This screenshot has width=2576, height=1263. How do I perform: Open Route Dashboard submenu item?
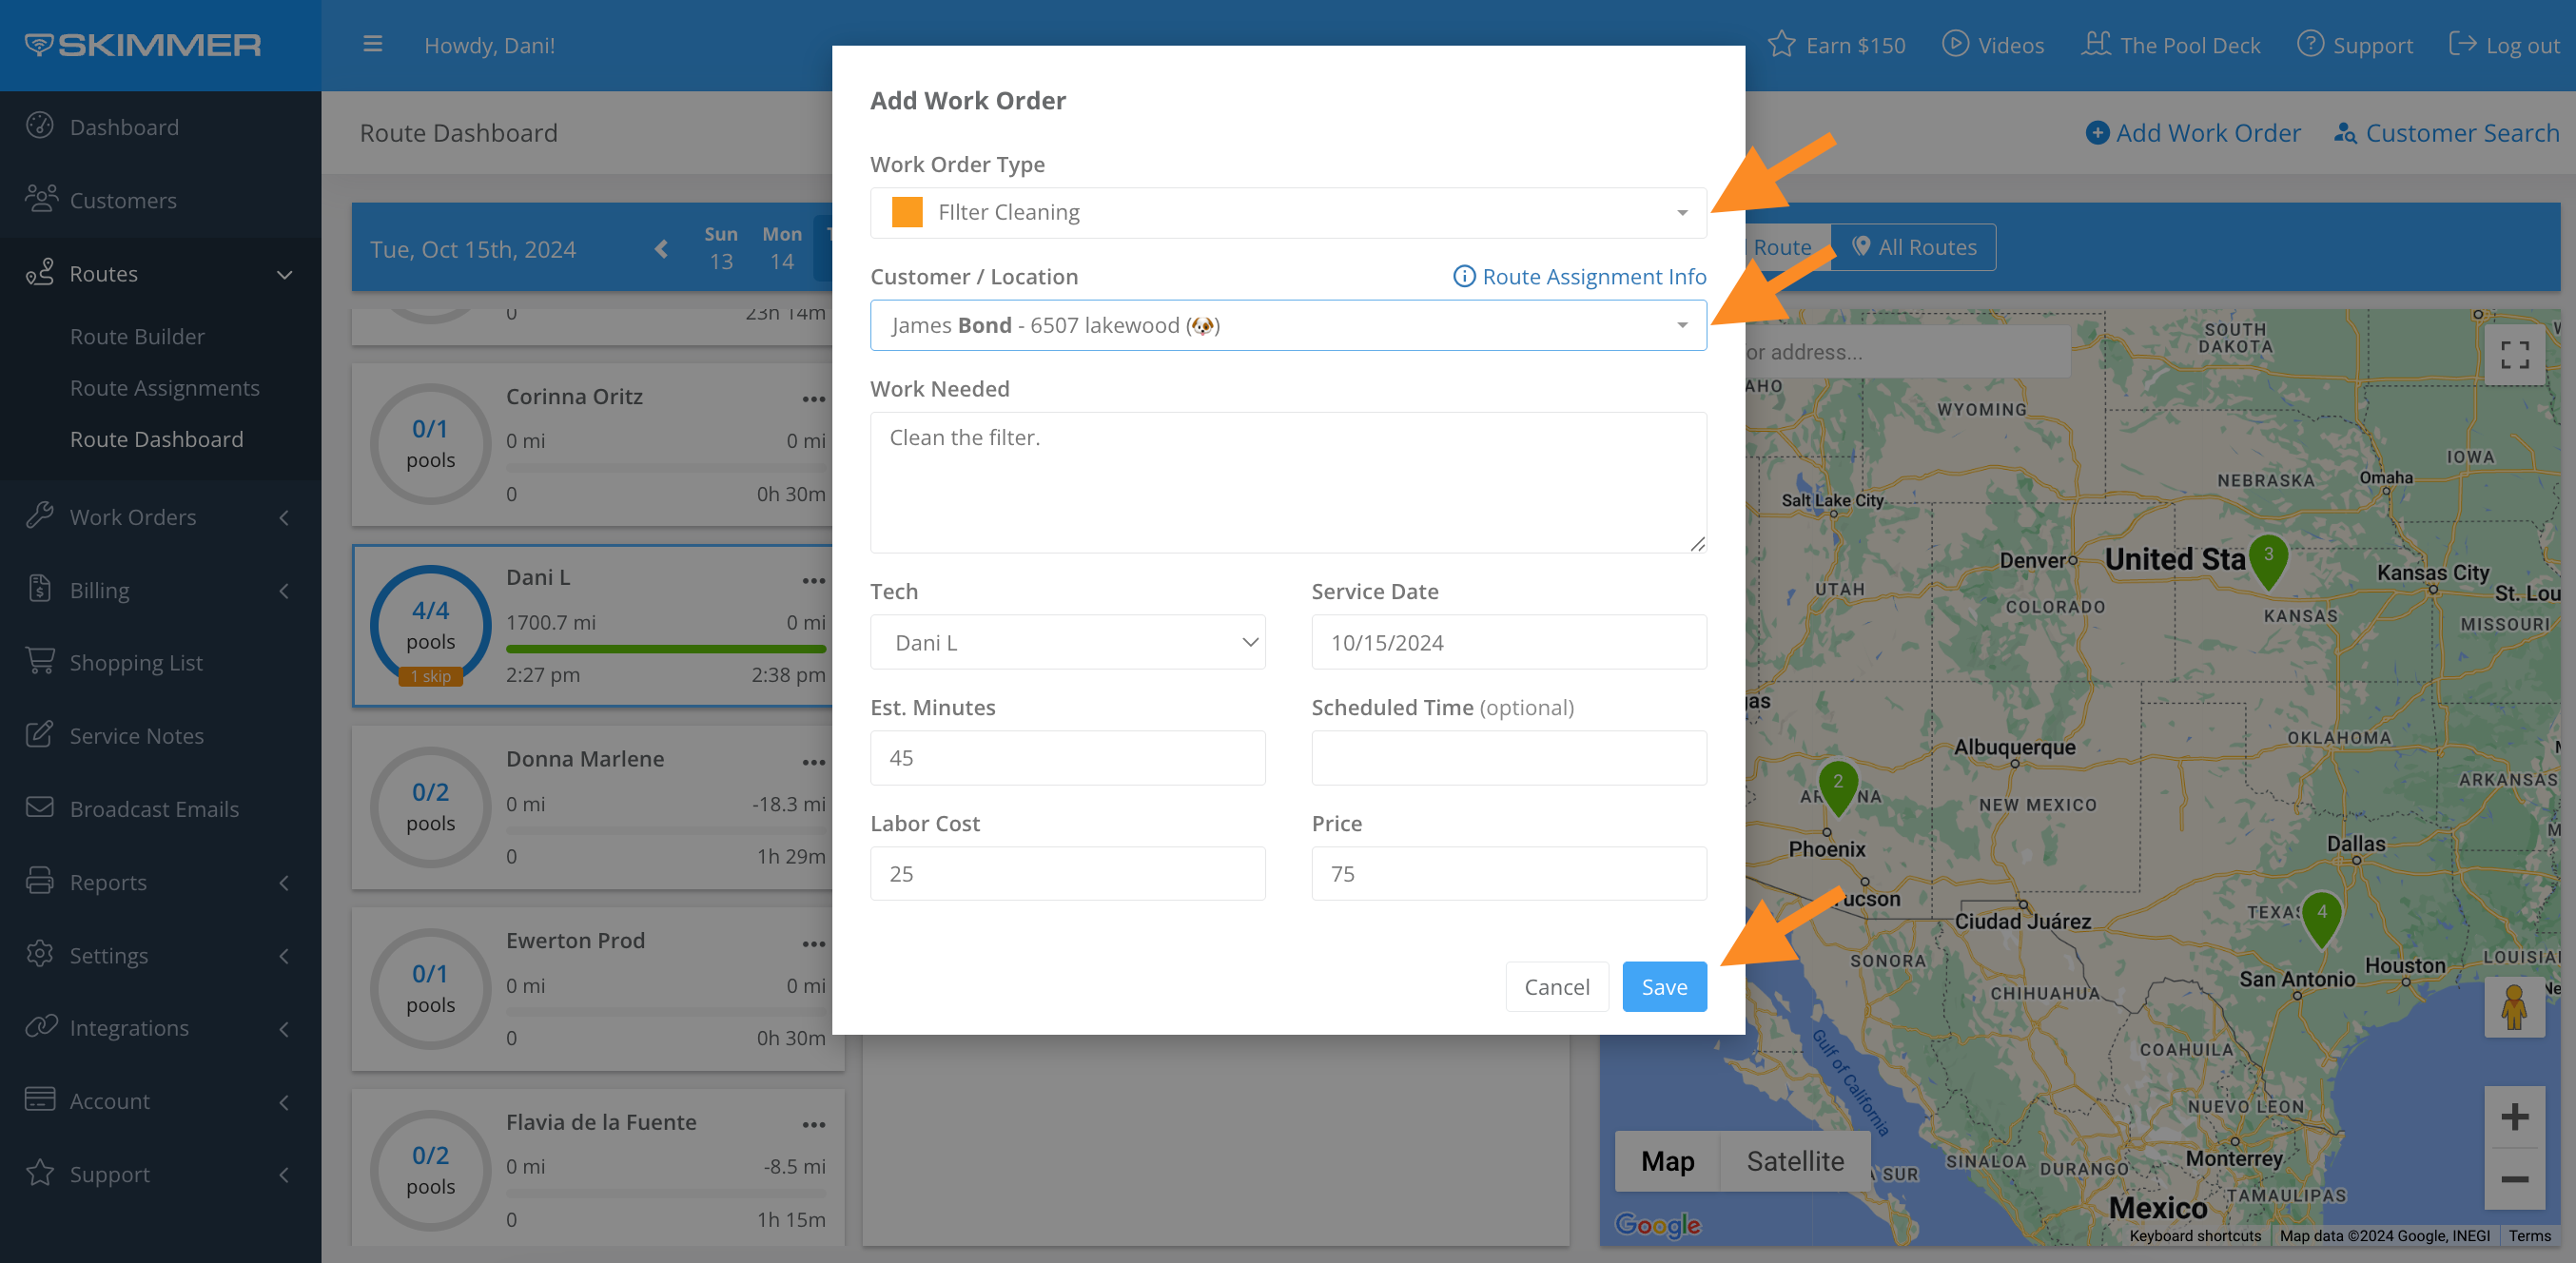click(x=157, y=439)
